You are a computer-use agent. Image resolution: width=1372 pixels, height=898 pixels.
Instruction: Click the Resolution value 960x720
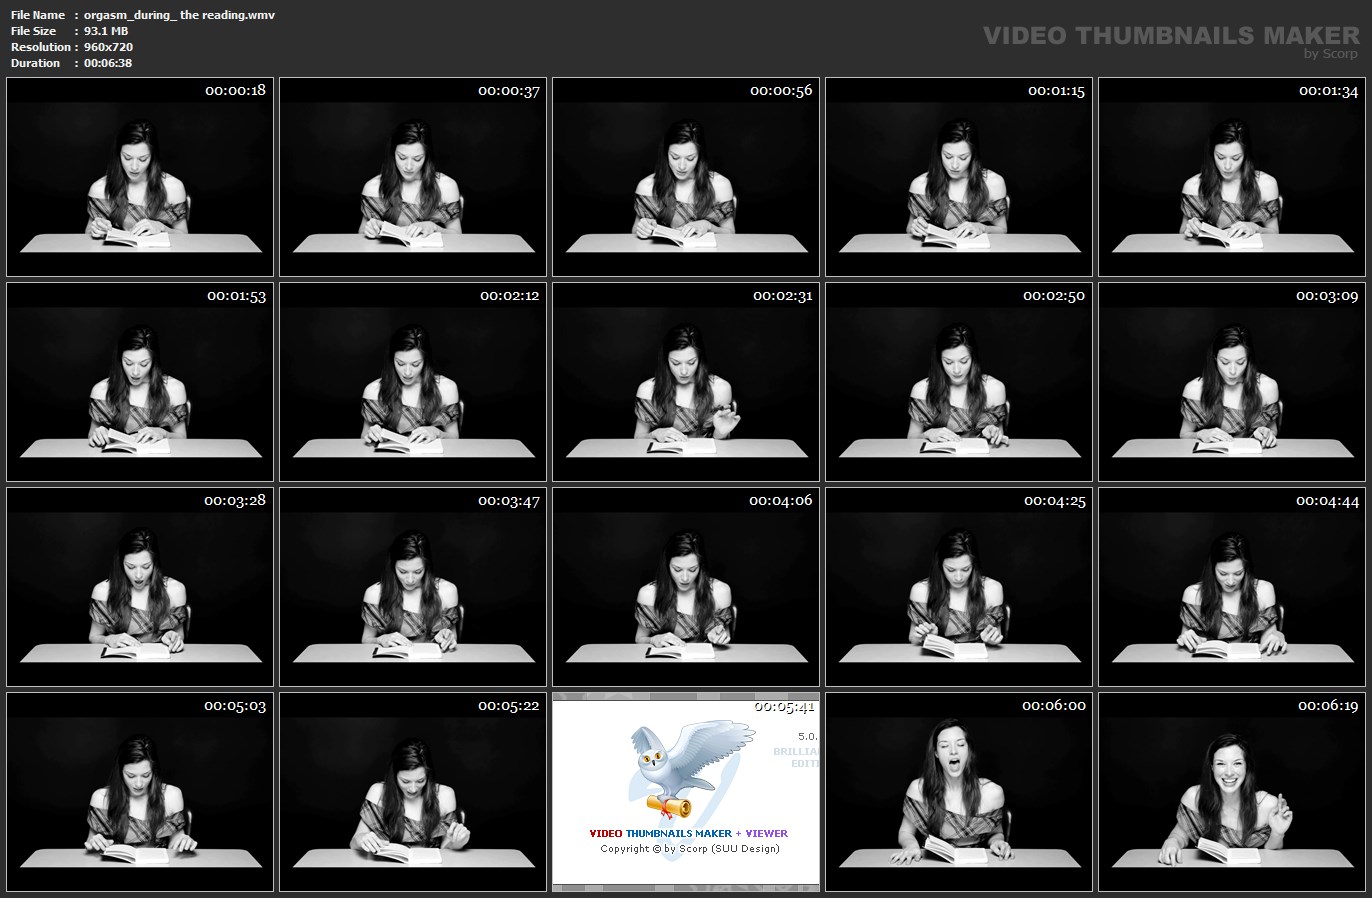coord(108,47)
